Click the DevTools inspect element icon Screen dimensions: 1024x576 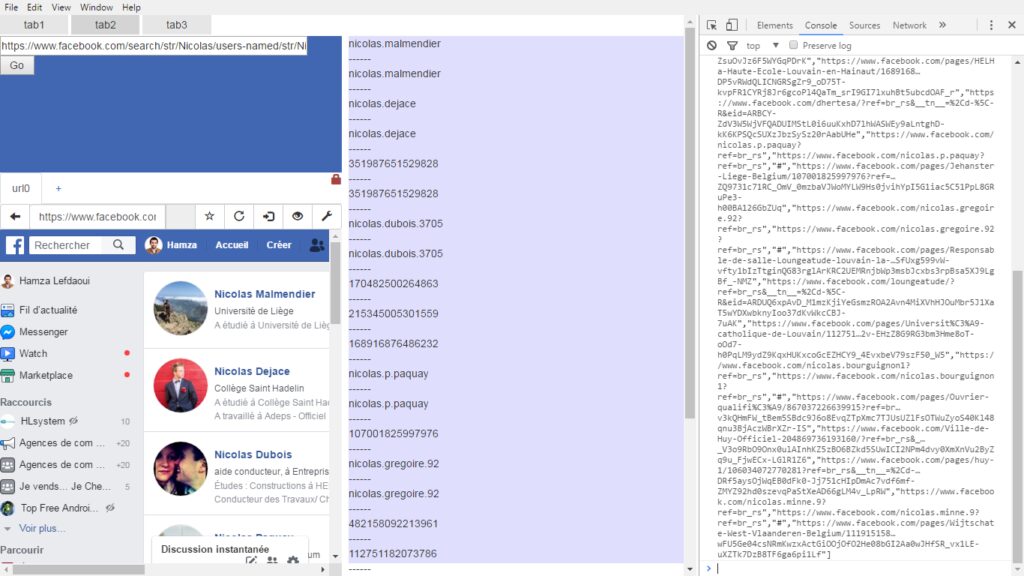[x=712, y=25]
